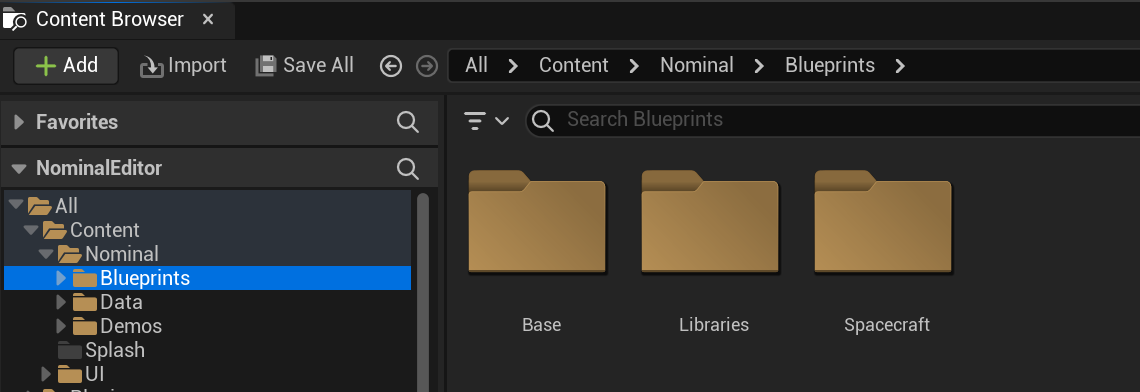Click the Spacecraft folder name label

(x=887, y=324)
